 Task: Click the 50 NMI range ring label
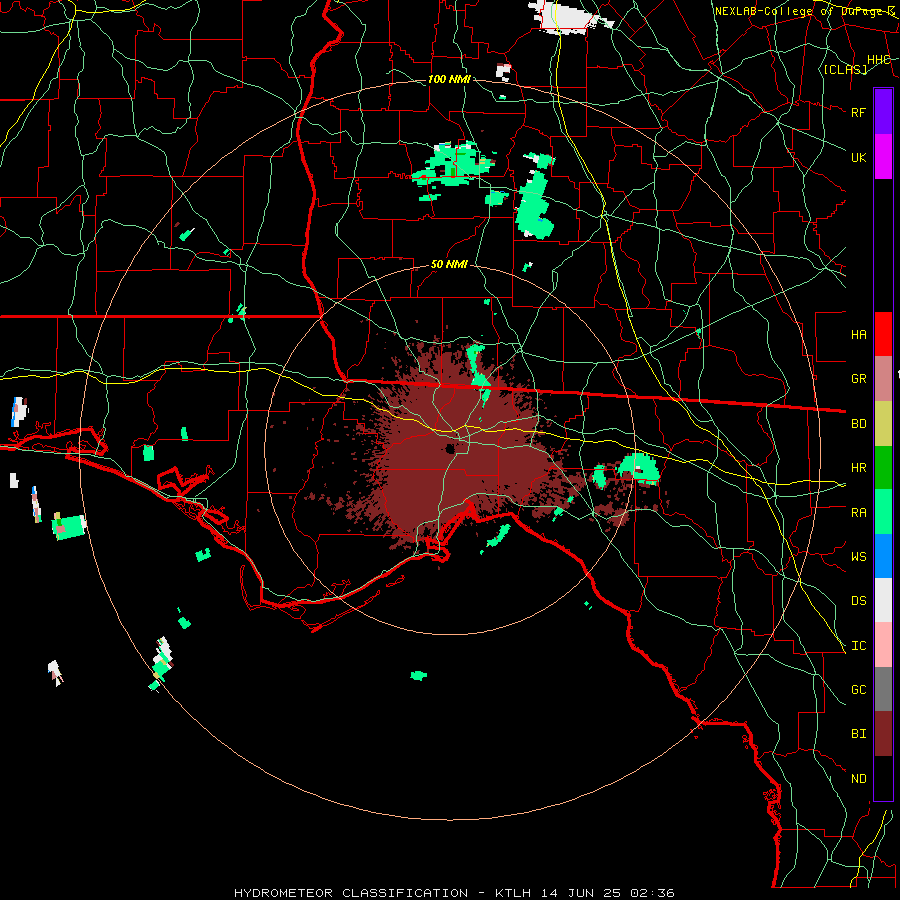click(x=449, y=264)
